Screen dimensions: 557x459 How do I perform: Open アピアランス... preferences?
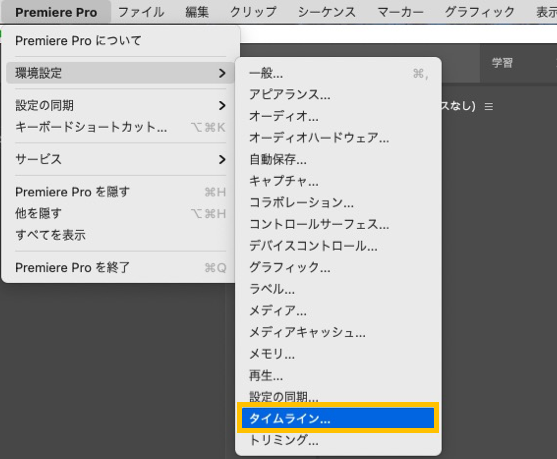click(x=338, y=94)
